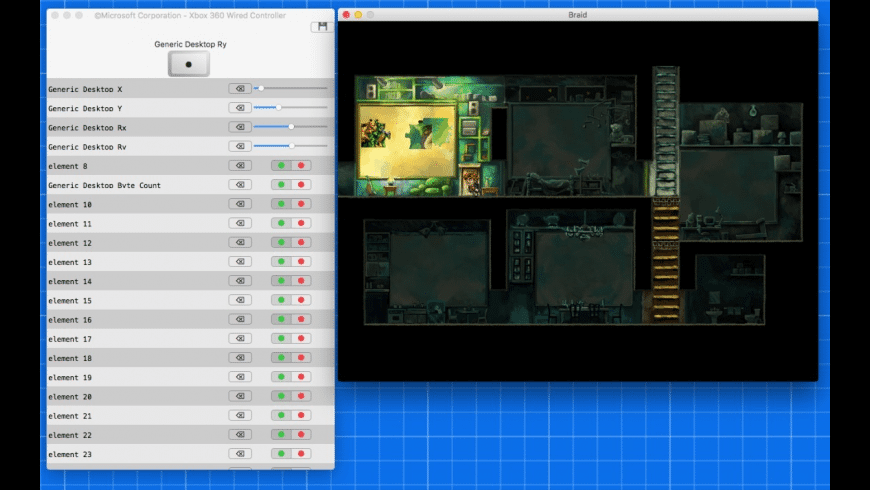Click red toggle for element 18
This screenshot has width=870, height=490.
300,358
